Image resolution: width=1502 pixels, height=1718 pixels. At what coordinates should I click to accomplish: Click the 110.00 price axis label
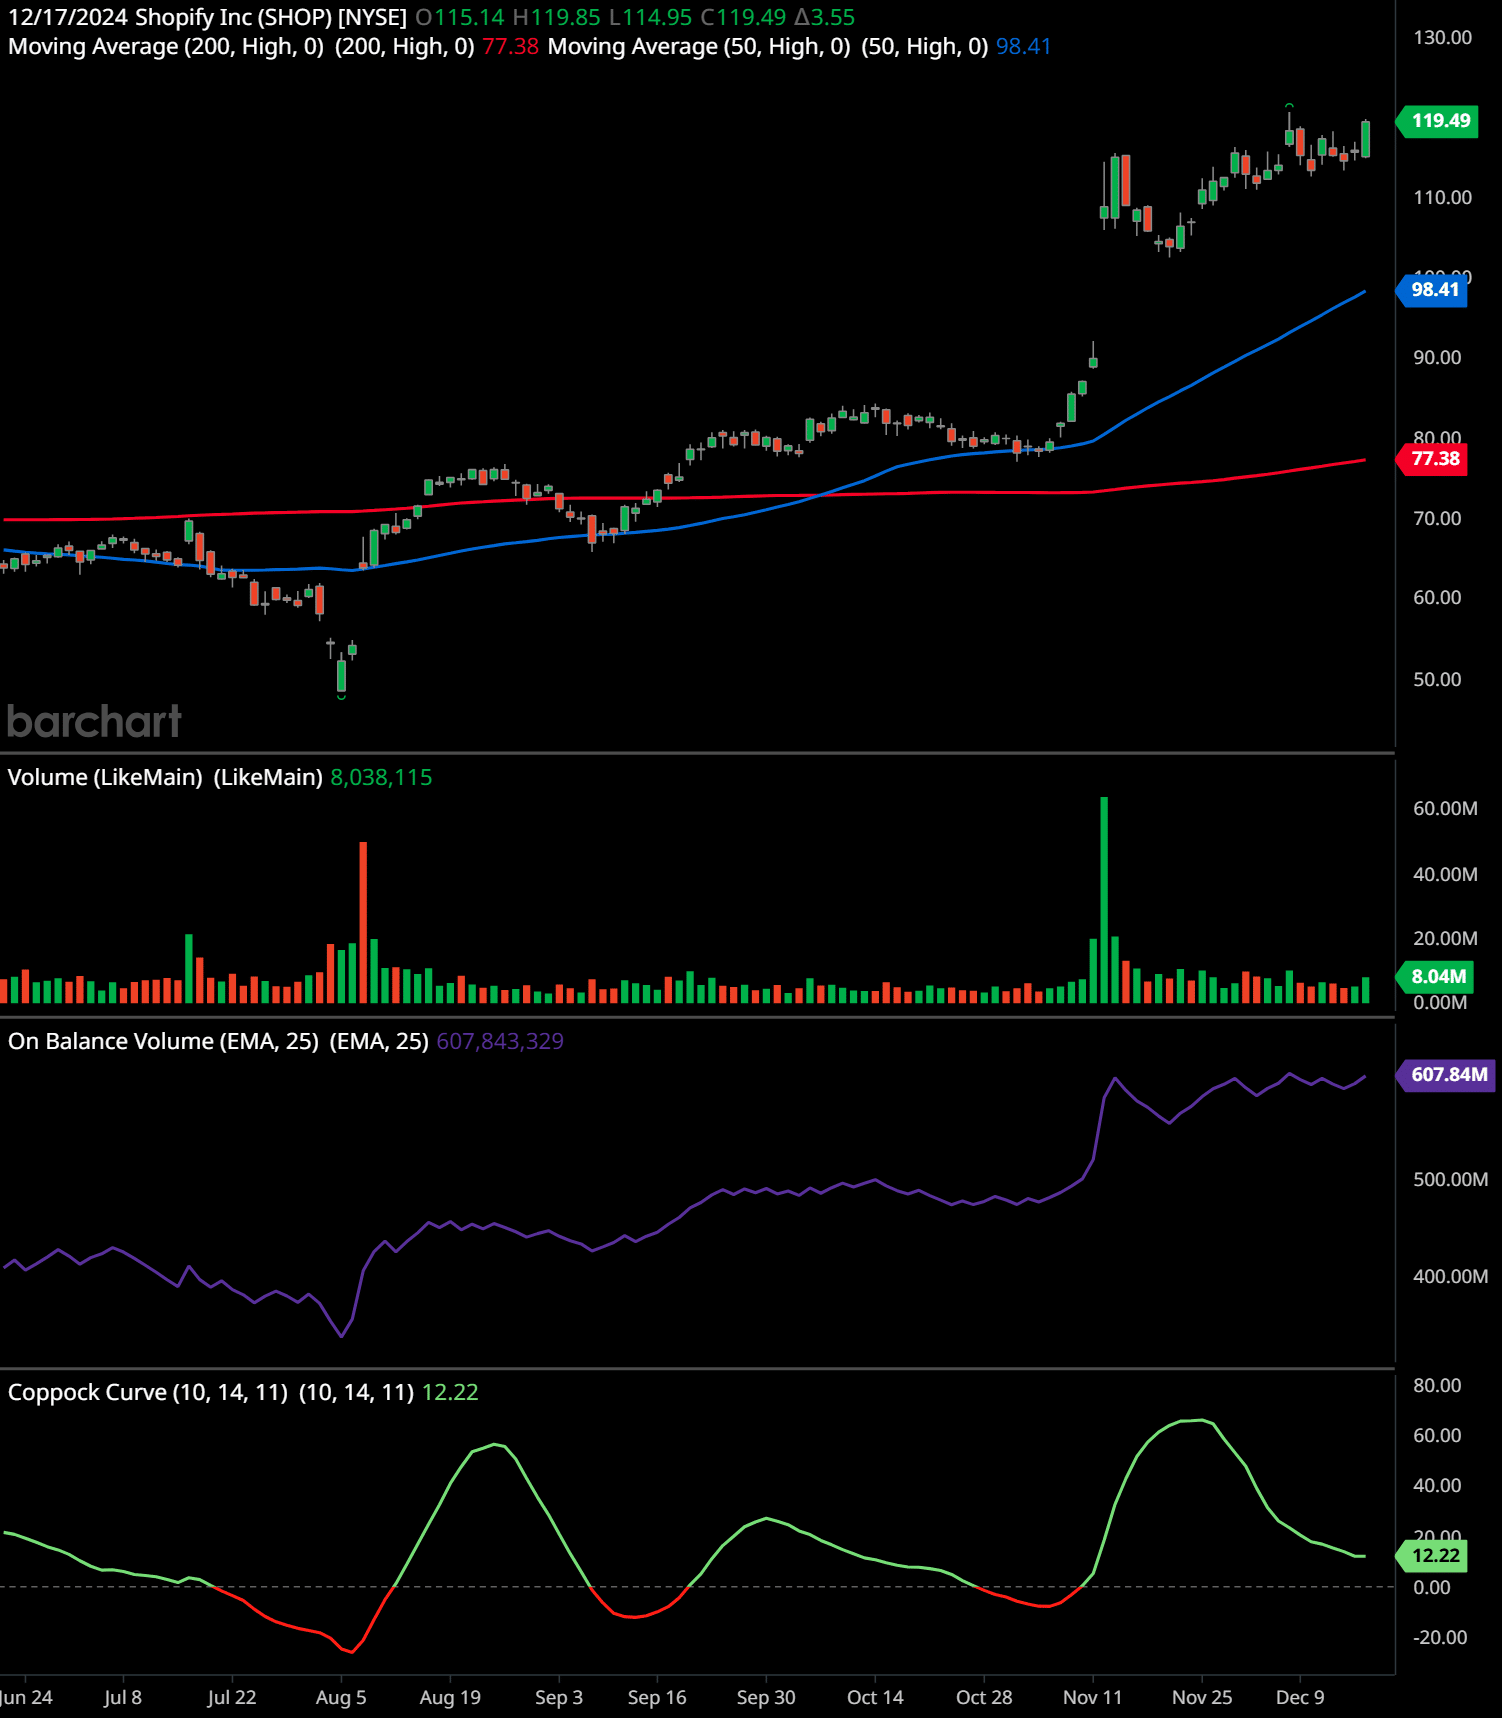pyautogui.click(x=1442, y=198)
